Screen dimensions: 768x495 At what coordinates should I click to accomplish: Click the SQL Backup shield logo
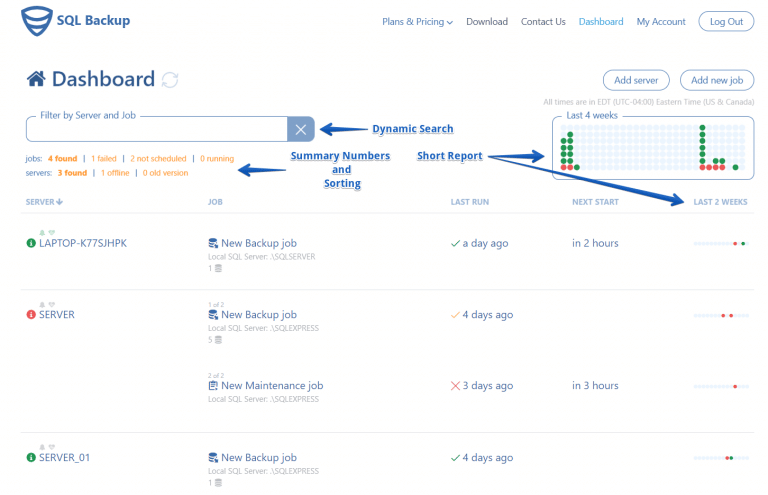[x=36, y=21]
